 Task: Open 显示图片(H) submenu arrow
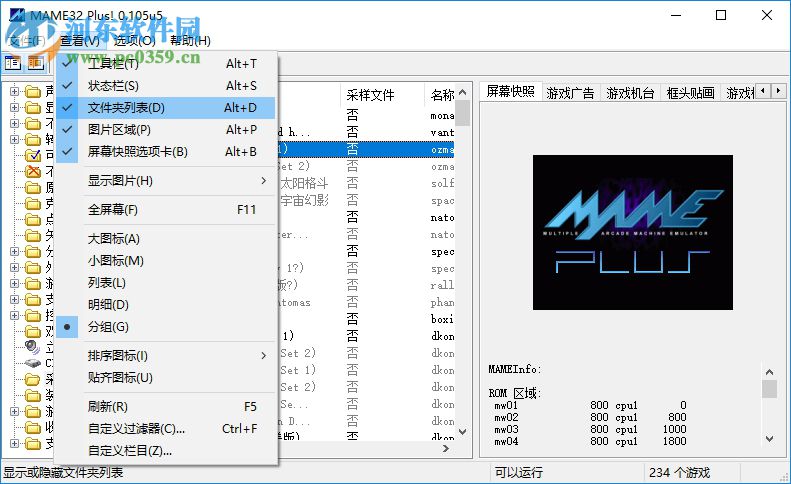pos(264,181)
